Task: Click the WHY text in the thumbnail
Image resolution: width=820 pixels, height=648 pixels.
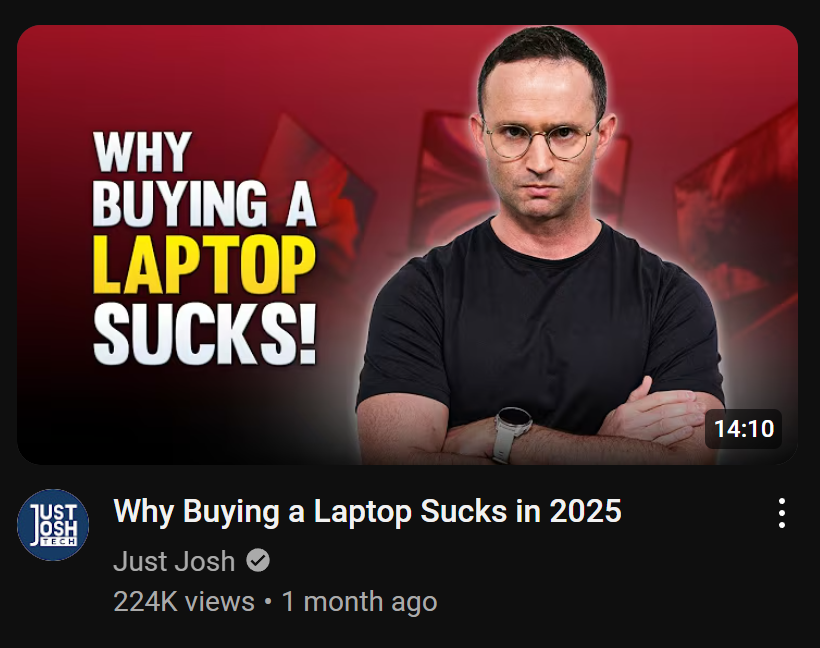Action: click(x=142, y=152)
